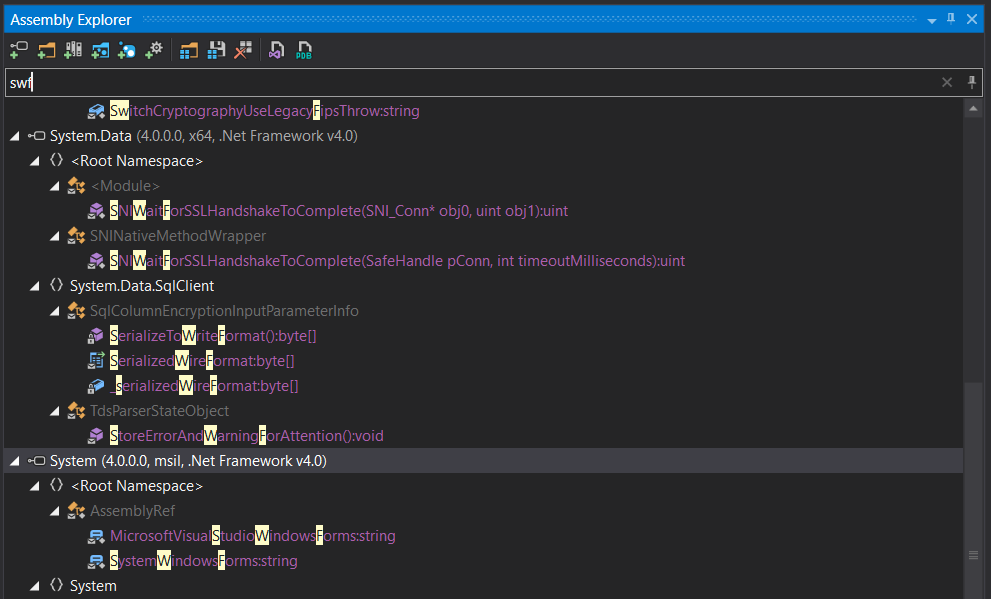Click the Explore process gear icon
Viewport: 991px width, 599px height.
click(x=154, y=50)
